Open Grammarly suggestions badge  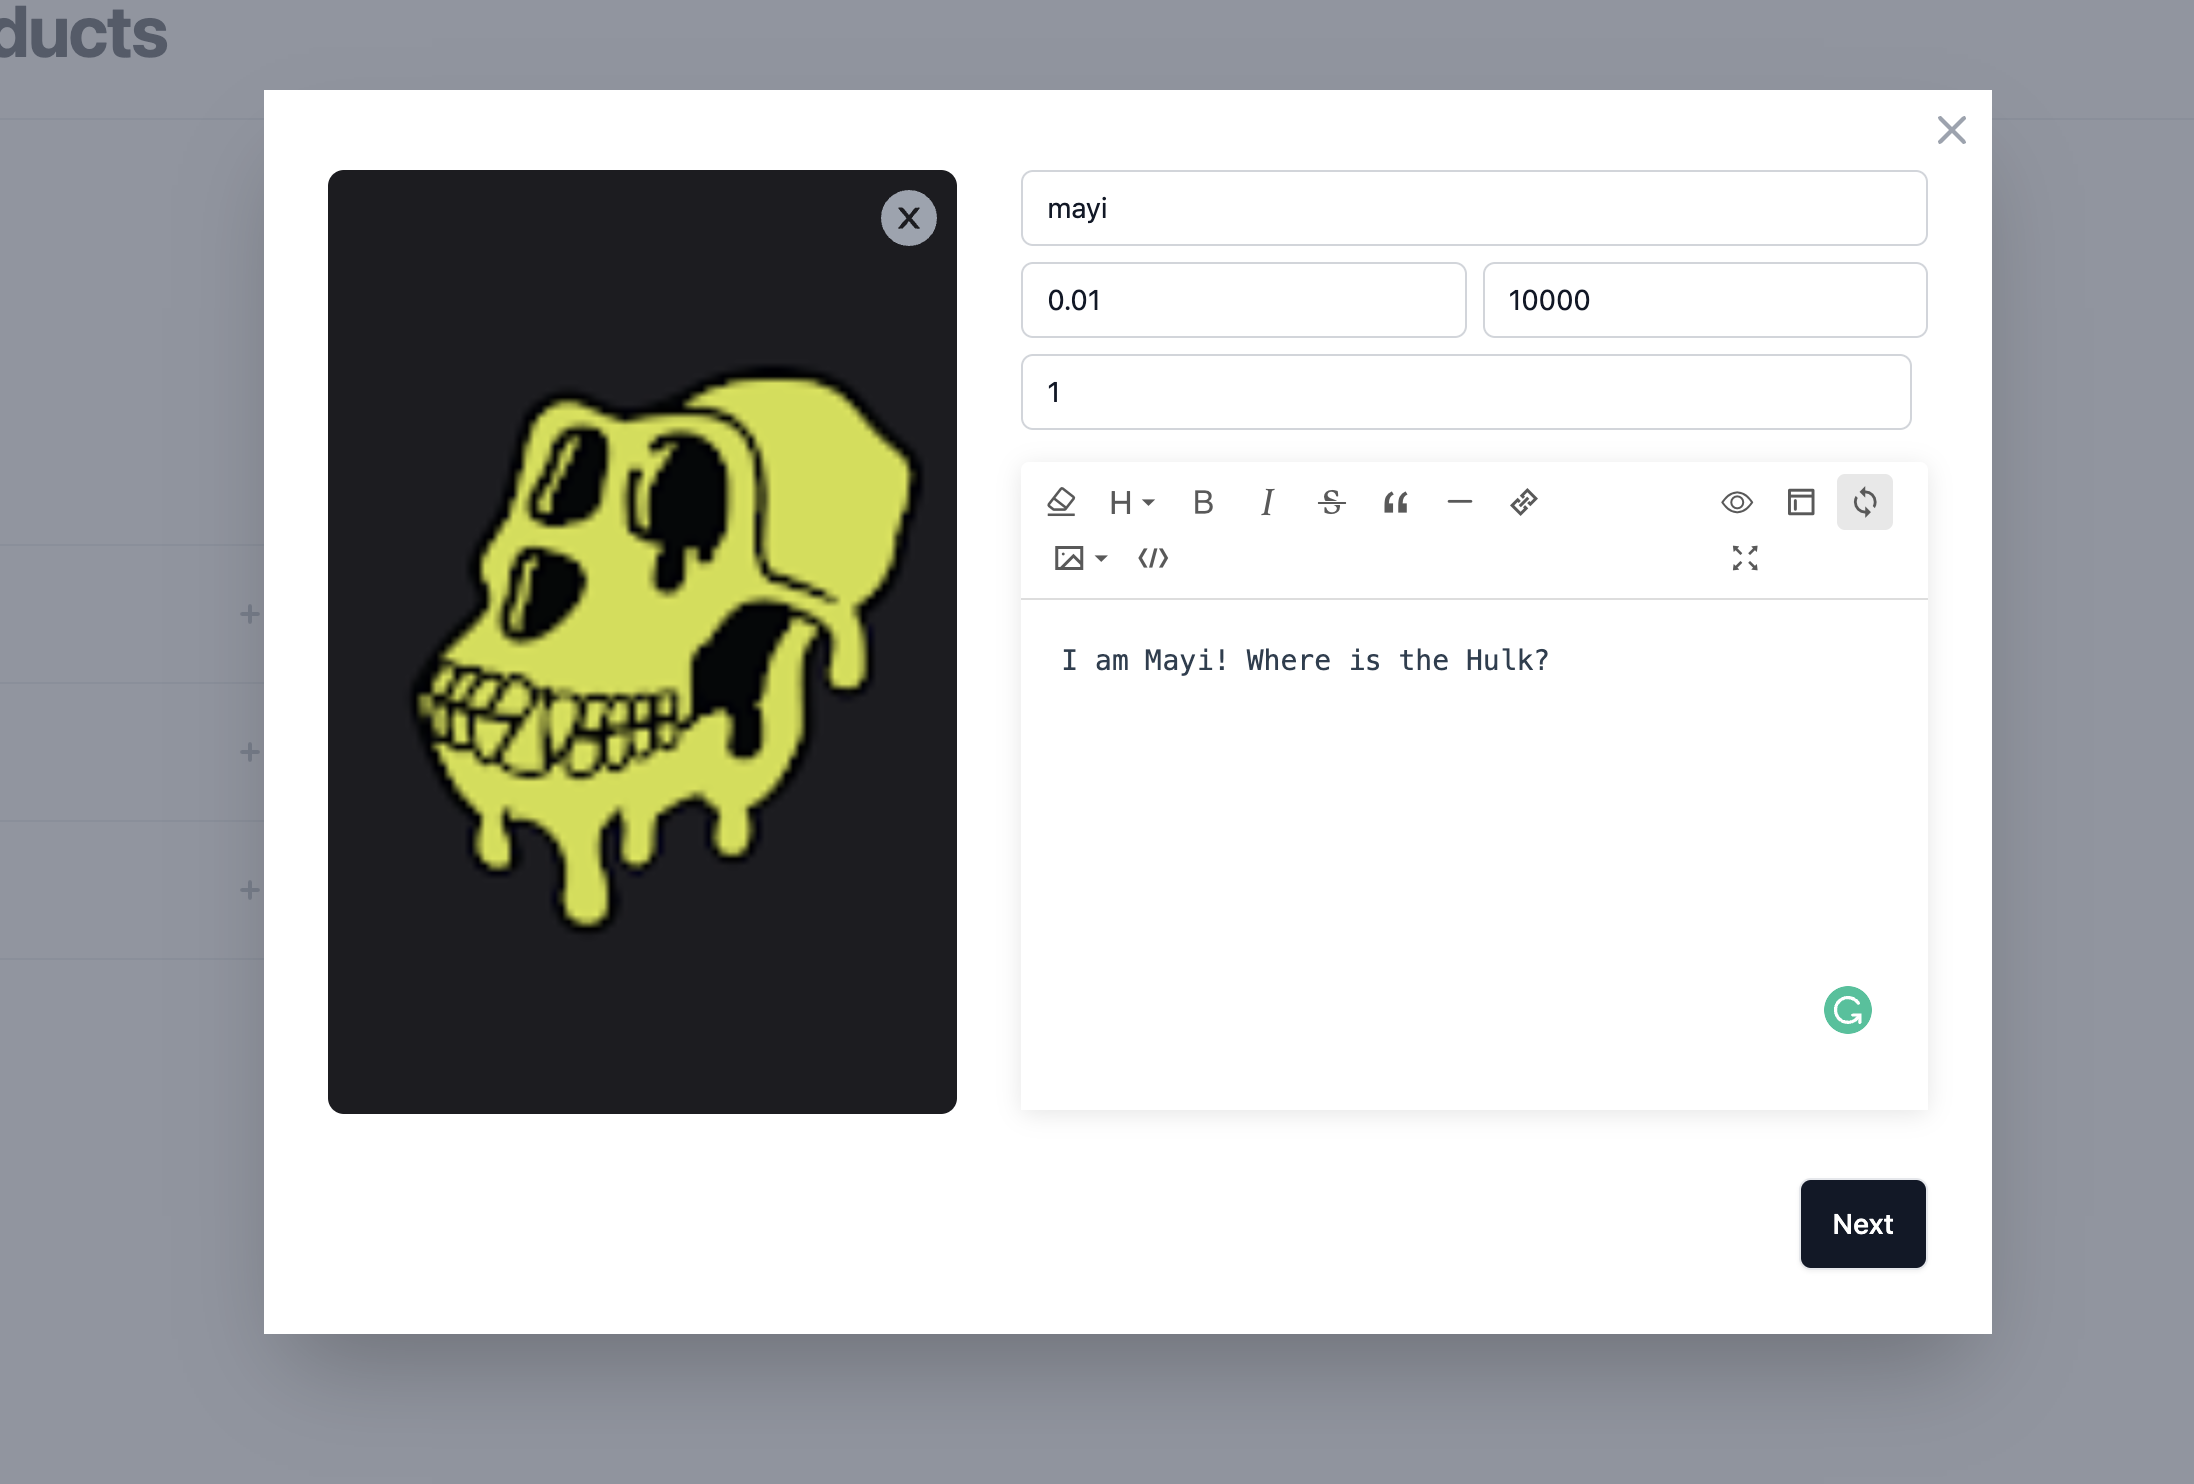point(1847,1010)
